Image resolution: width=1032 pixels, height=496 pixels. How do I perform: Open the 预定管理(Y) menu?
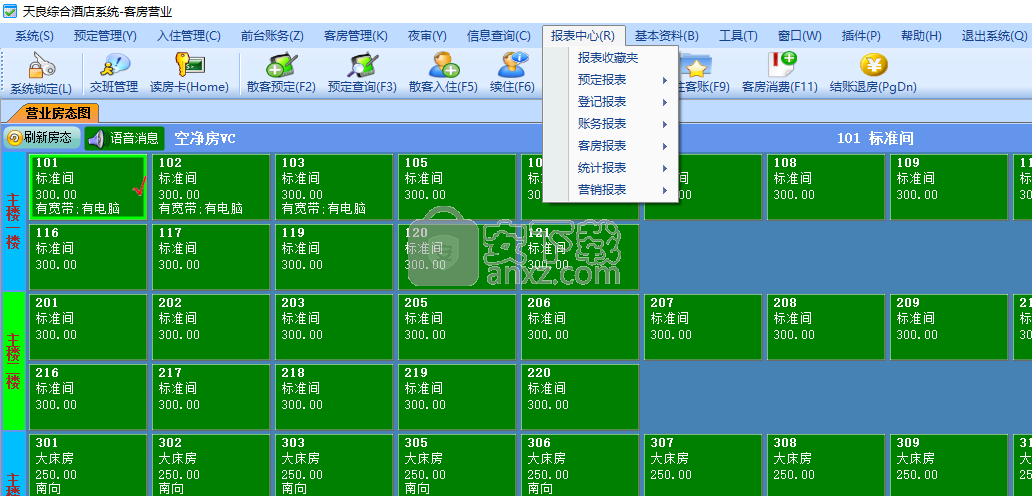[x=105, y=36]
